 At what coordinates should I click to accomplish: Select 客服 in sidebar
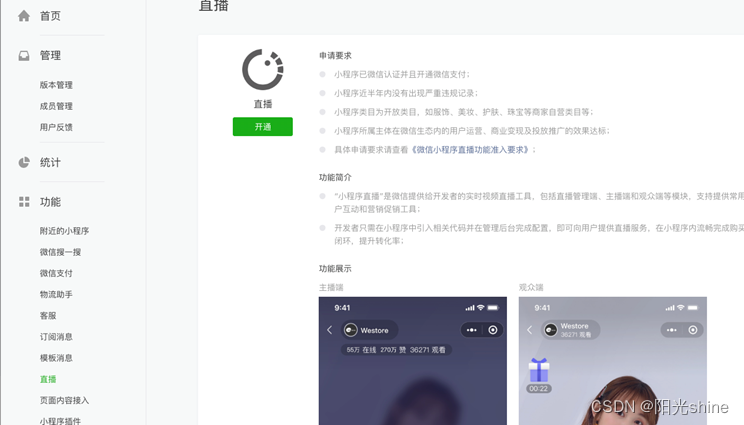[x=48, y=315]
